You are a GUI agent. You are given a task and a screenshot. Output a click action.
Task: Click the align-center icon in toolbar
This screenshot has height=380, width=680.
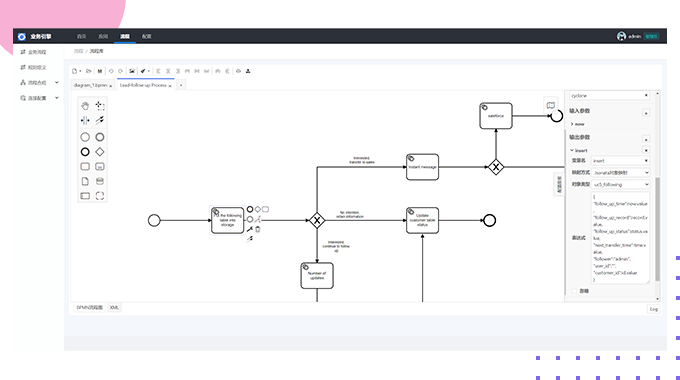pos(168,71)
